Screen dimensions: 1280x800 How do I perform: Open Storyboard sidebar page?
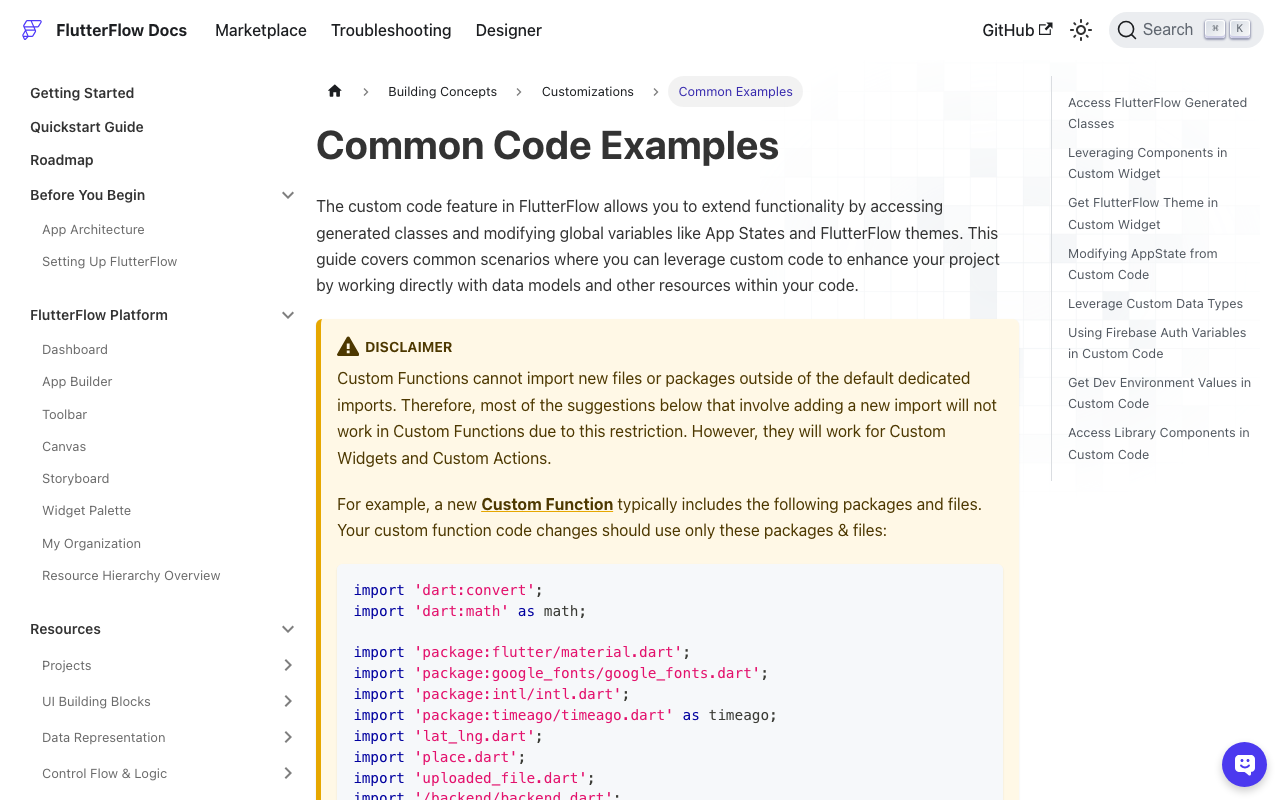[x=76, y=478]
